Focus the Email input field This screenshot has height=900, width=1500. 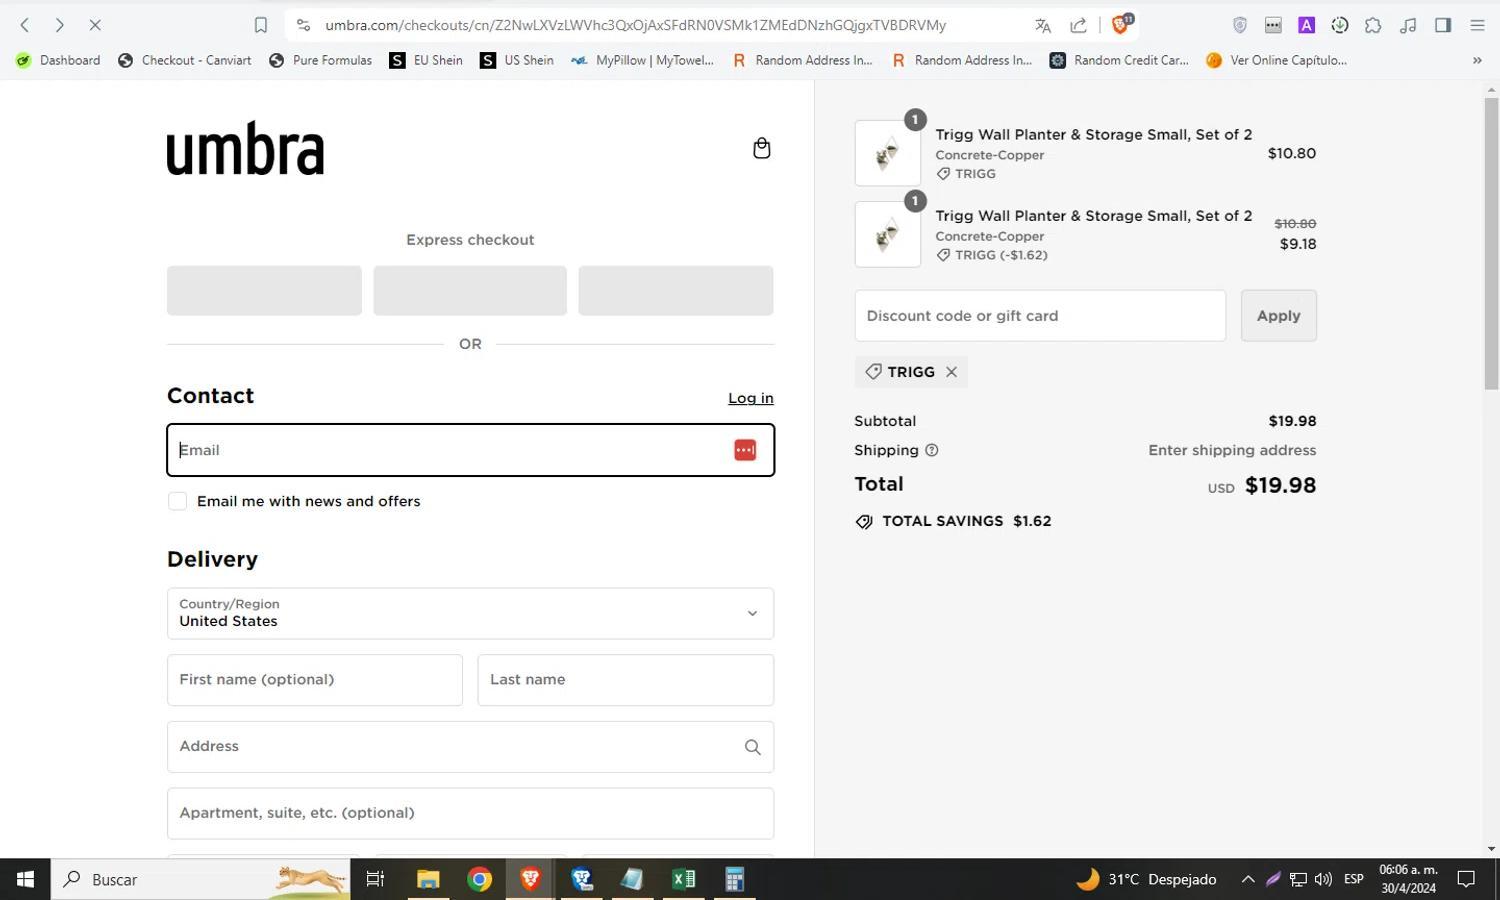tap(470, 450)
